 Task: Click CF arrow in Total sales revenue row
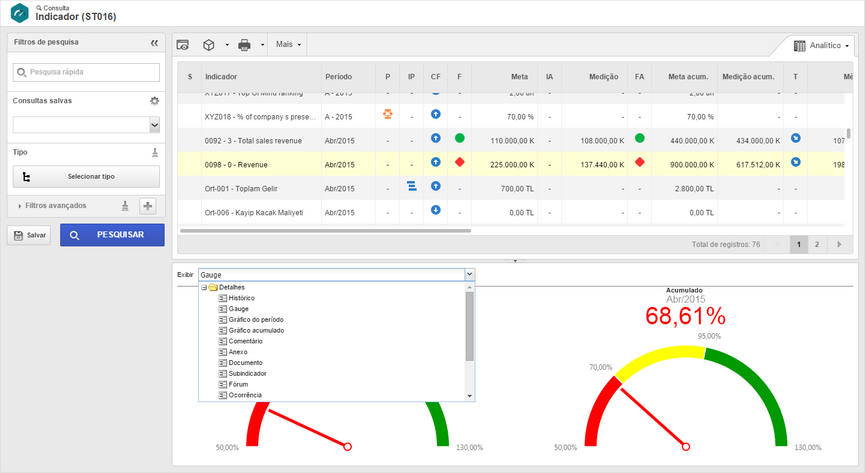coord(436,138)
